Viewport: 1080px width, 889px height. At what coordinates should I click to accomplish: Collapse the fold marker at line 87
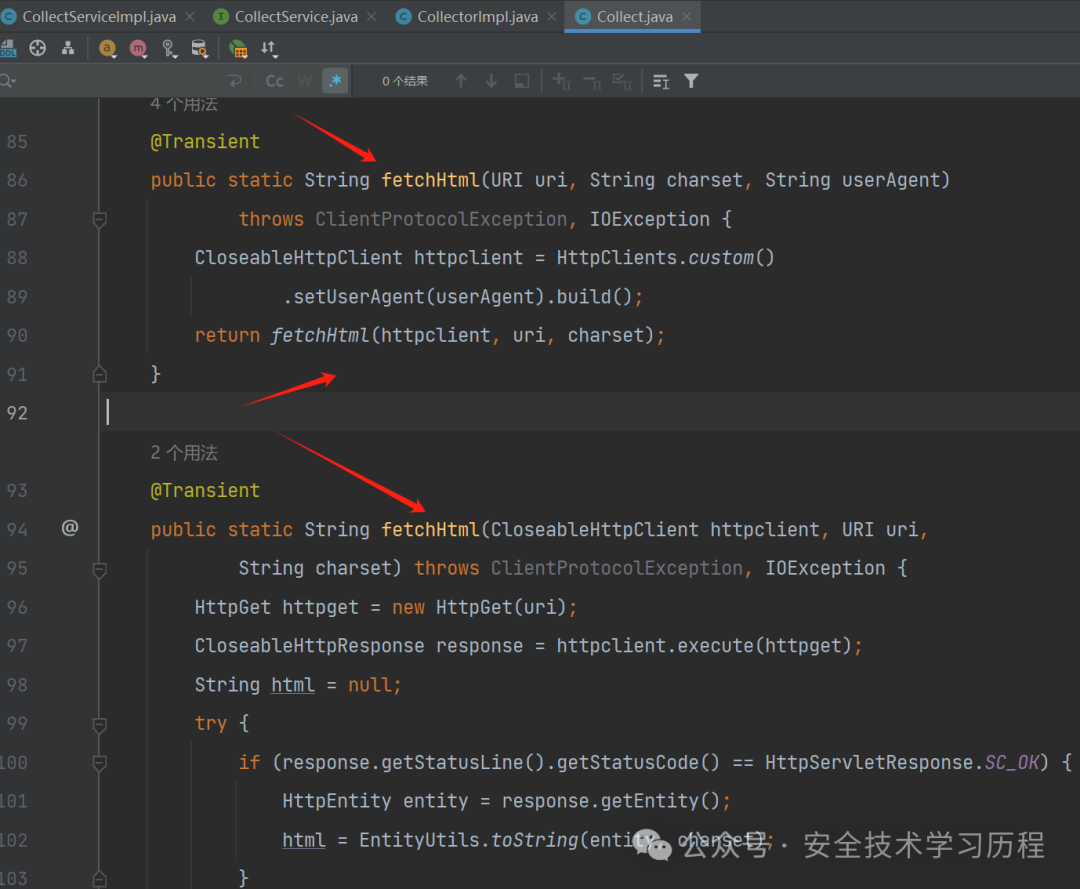pos(99,220)
